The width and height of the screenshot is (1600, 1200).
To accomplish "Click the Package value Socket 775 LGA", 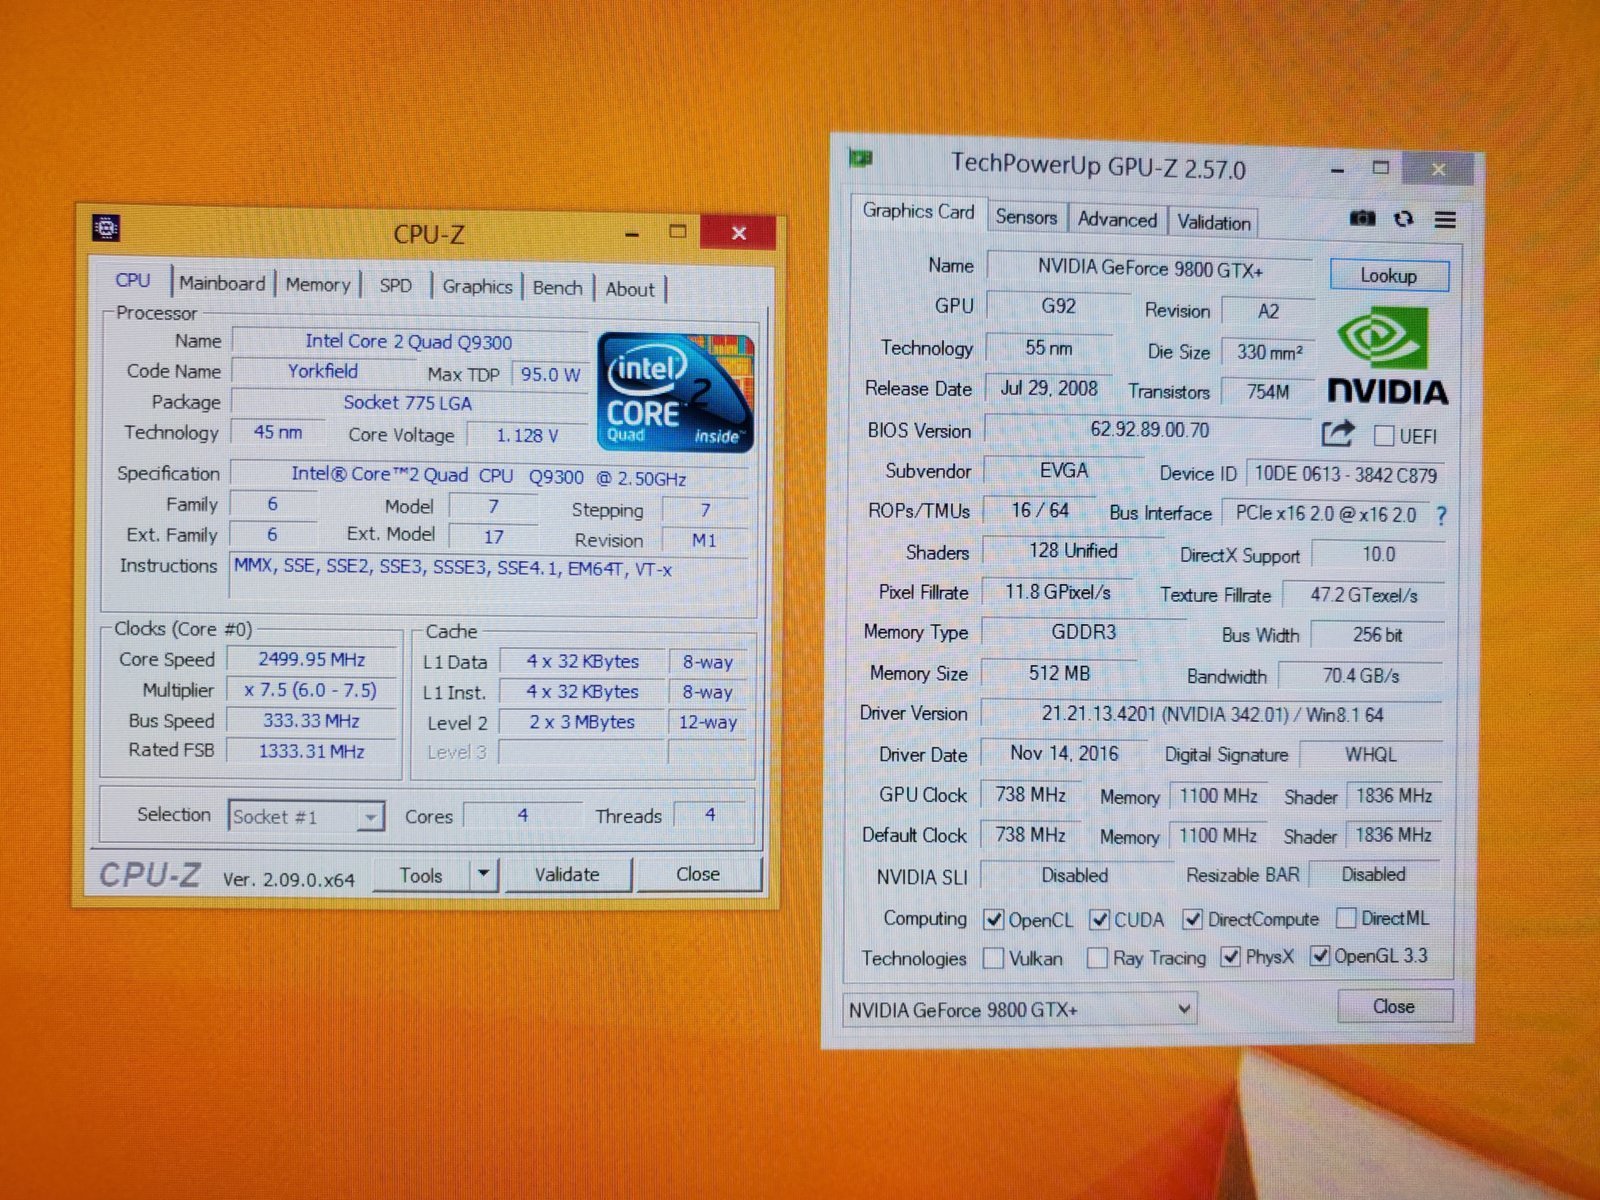I will point(408,403).
